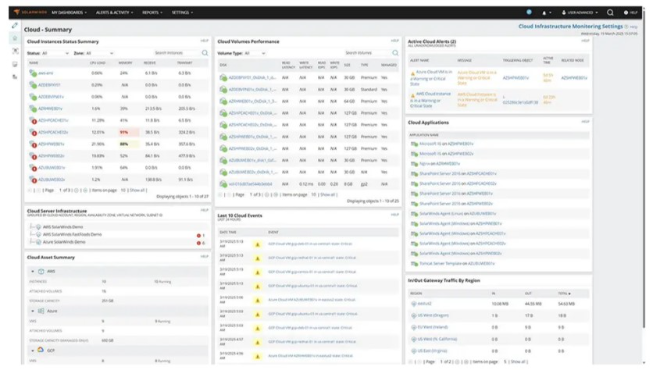
Task: Click the home icon in left sidebar
Action: (x=15, y=38)
